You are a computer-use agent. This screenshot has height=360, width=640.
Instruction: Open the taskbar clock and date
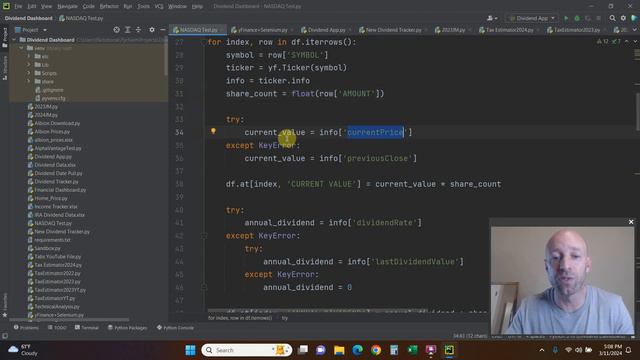[611, 350]
